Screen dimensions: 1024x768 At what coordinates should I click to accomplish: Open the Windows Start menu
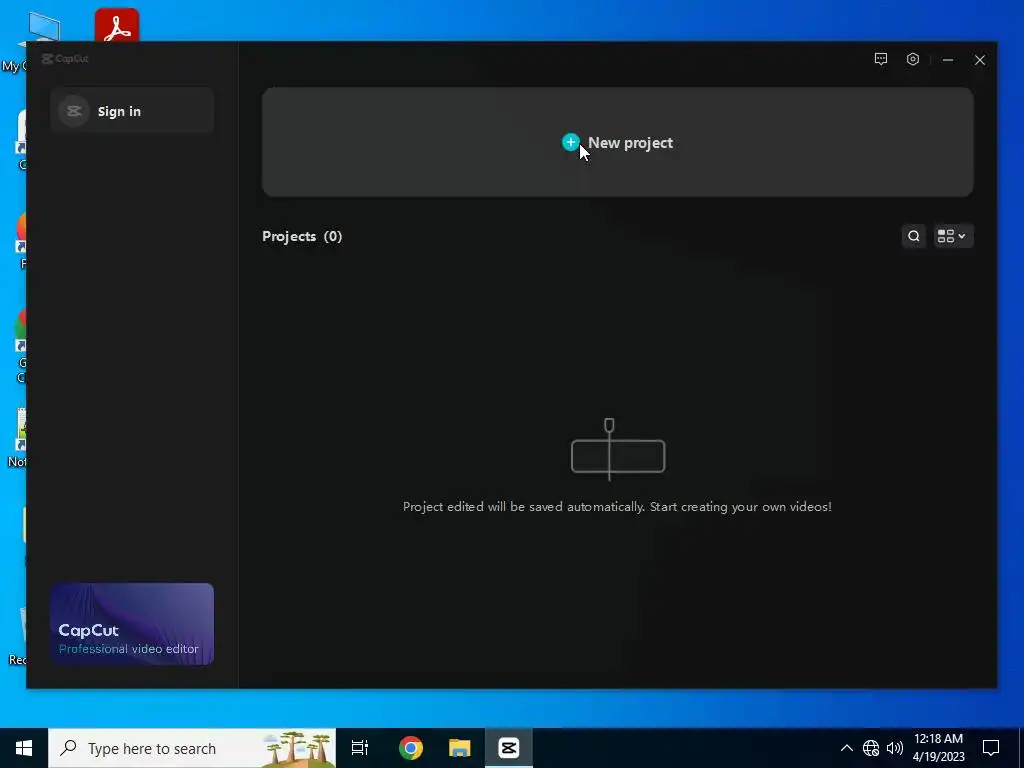point(24,748)
